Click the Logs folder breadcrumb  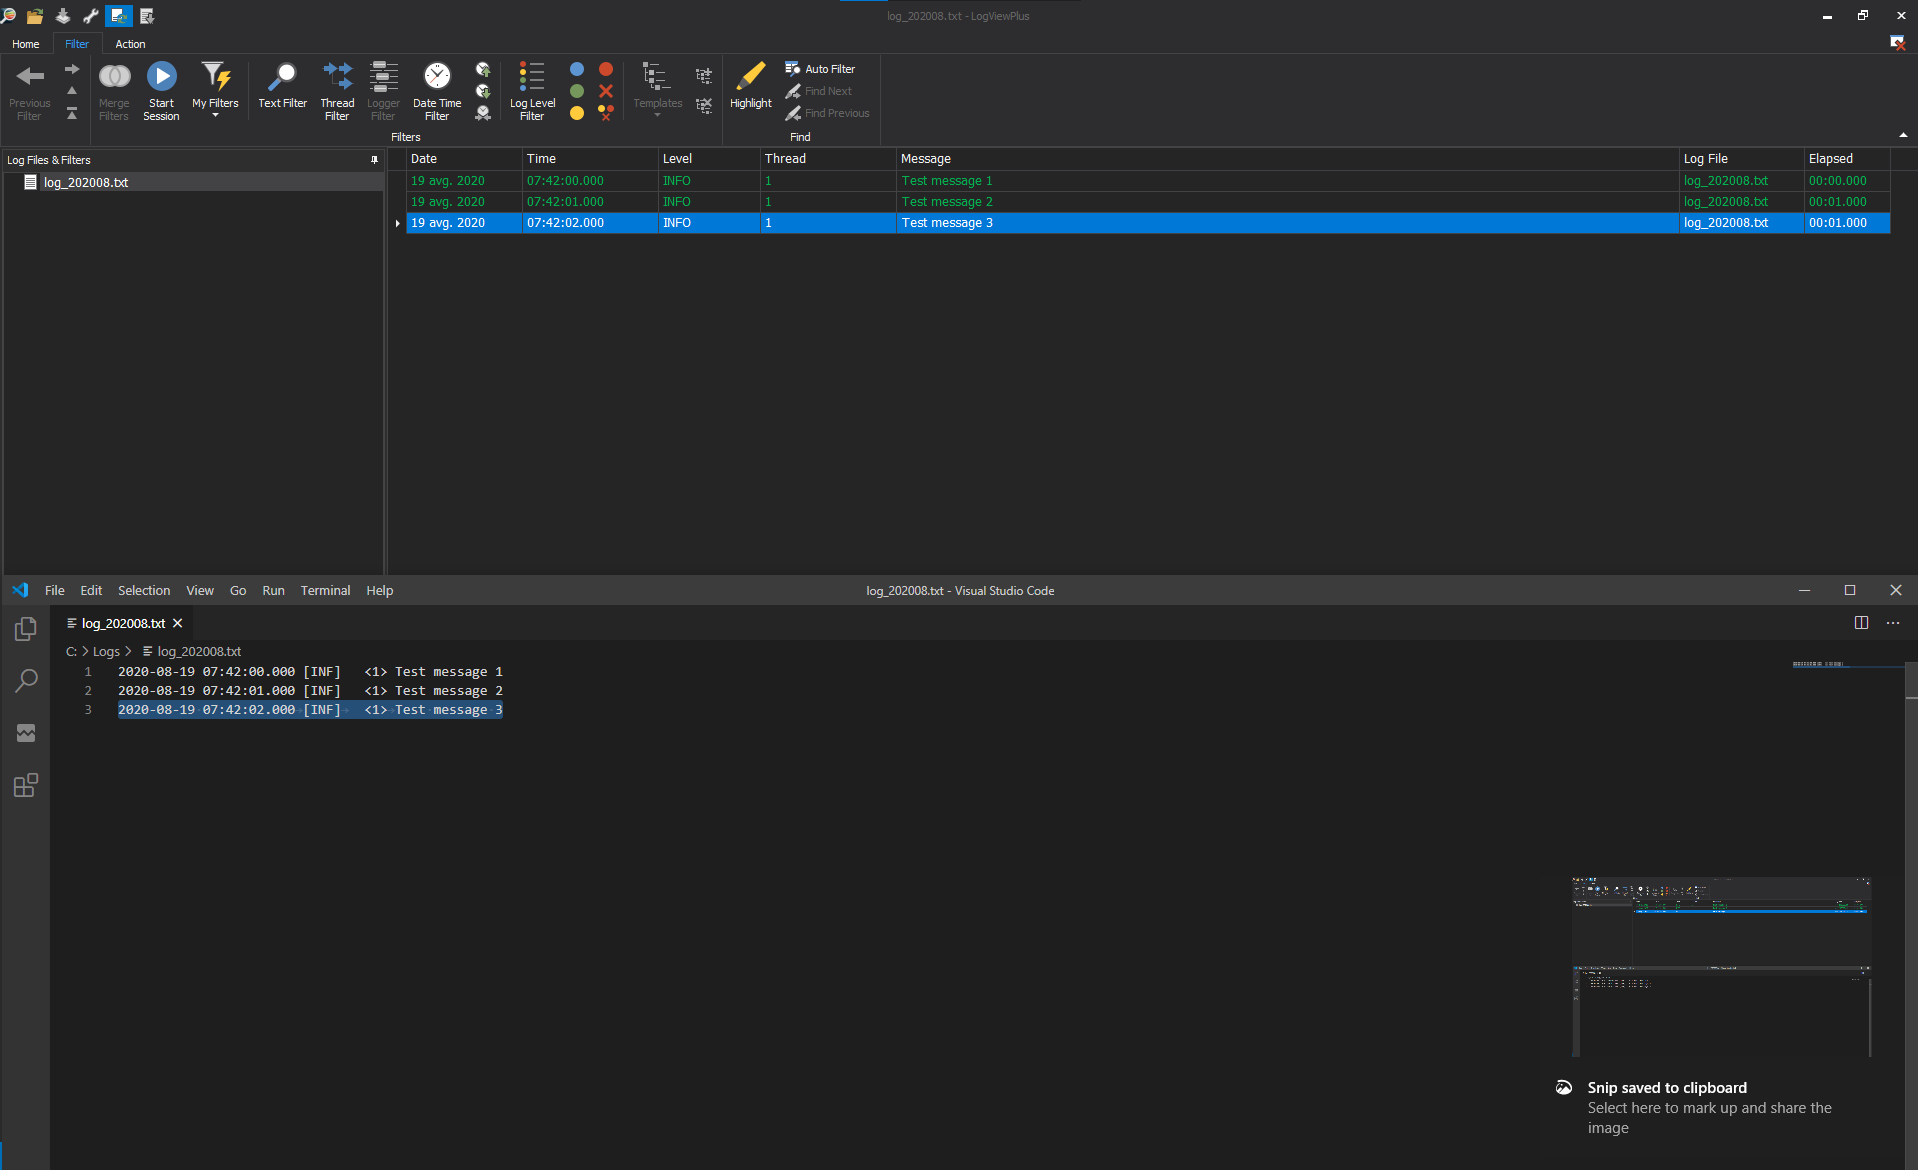(x=106, y=652)
